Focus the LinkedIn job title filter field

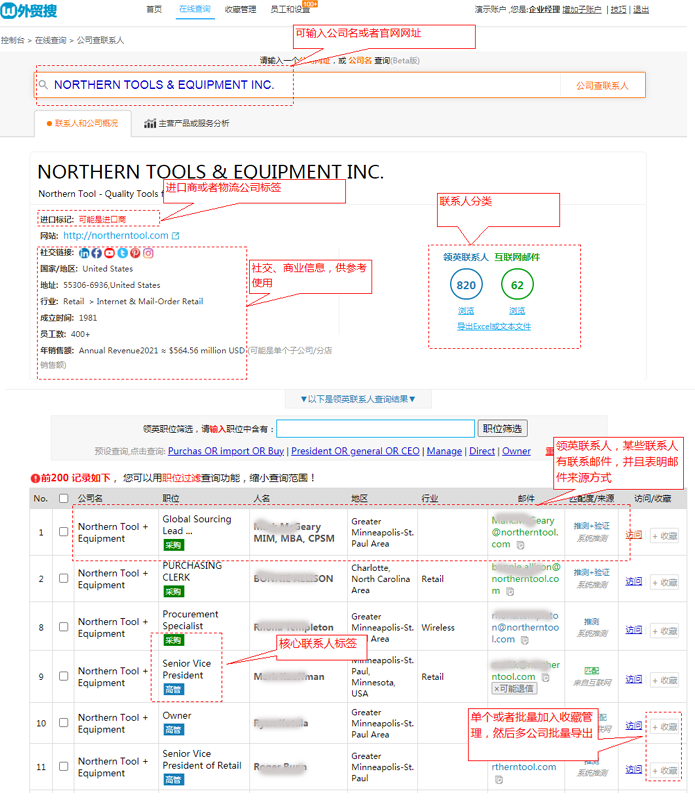(376, 429)
